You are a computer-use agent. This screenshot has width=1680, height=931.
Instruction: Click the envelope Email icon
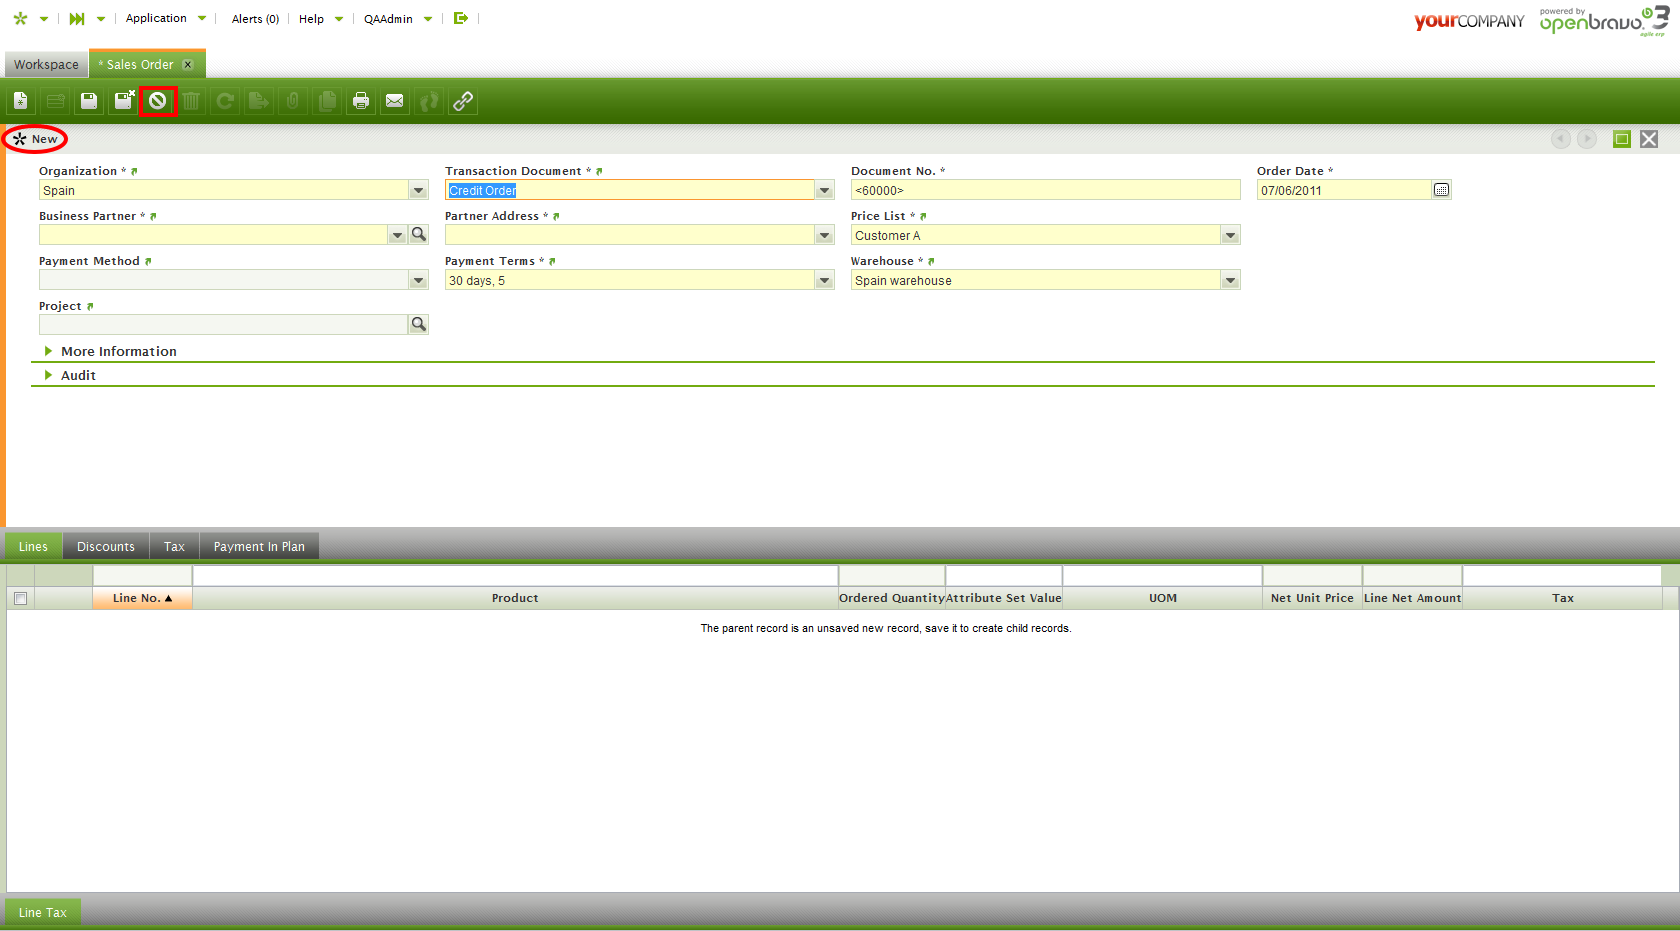point(395,101)
